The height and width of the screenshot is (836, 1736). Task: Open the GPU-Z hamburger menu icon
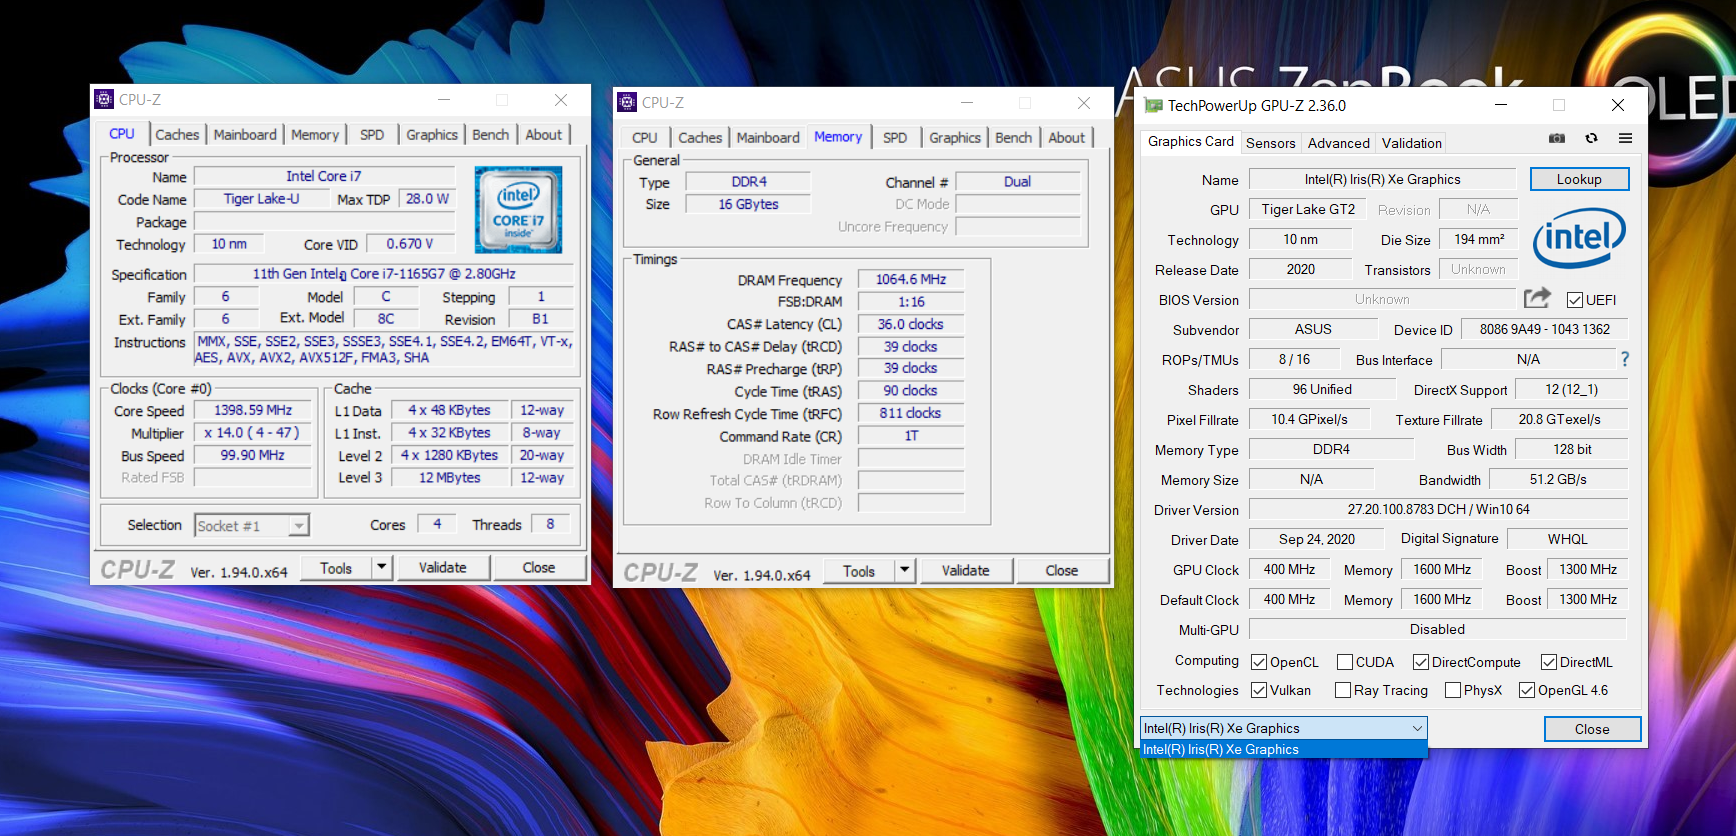click(1626, 138)
